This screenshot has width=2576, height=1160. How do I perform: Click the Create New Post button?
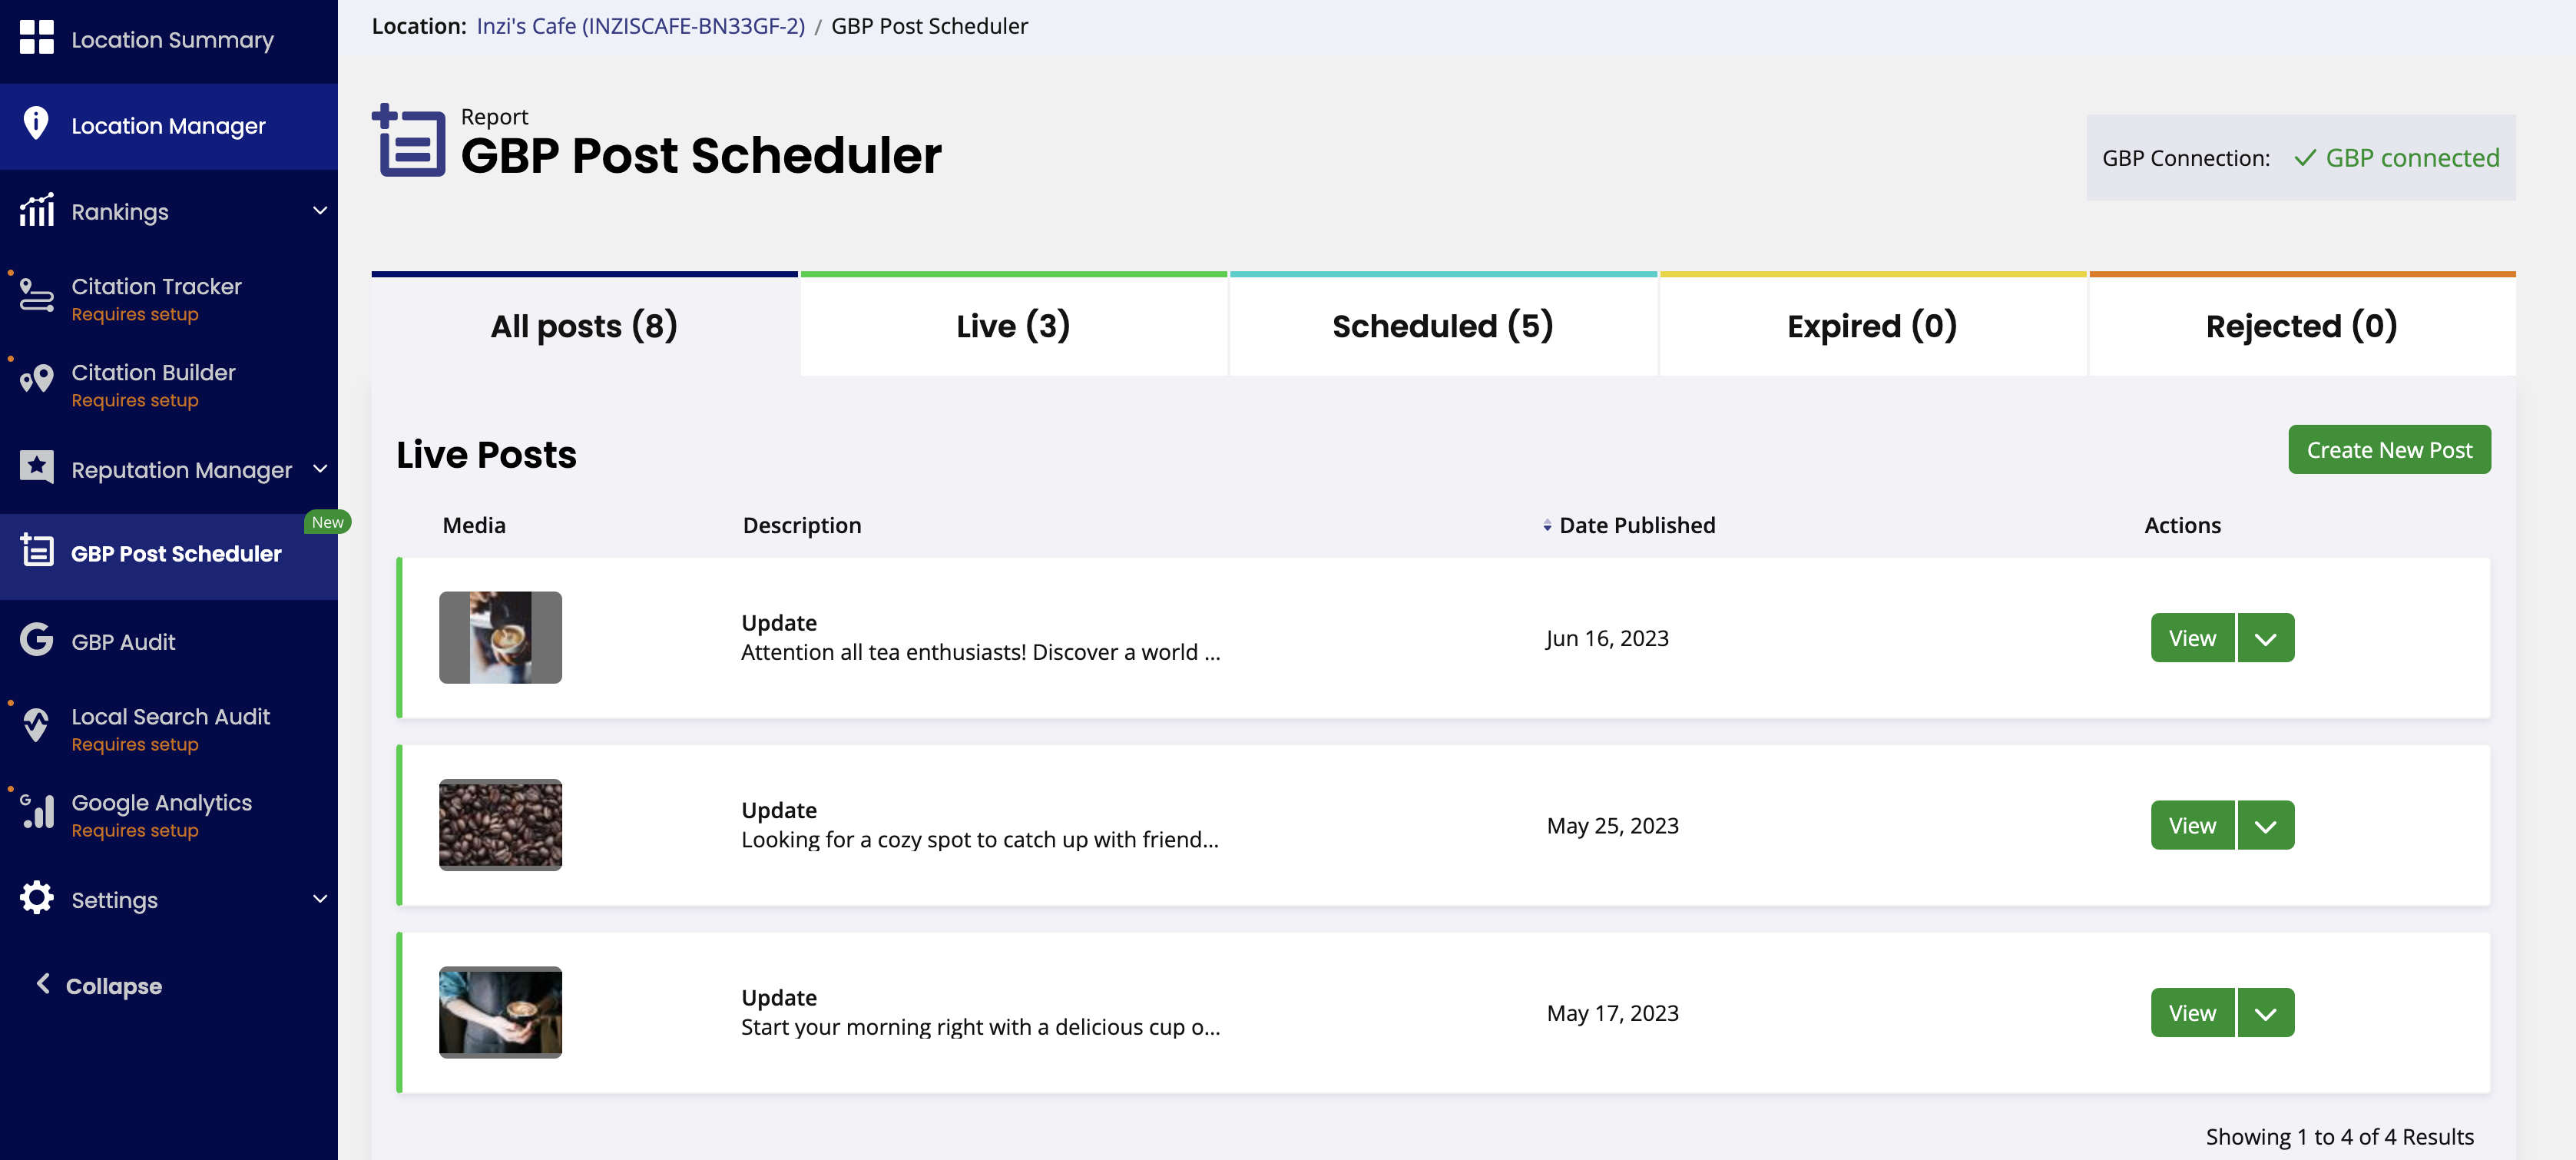2390,450
